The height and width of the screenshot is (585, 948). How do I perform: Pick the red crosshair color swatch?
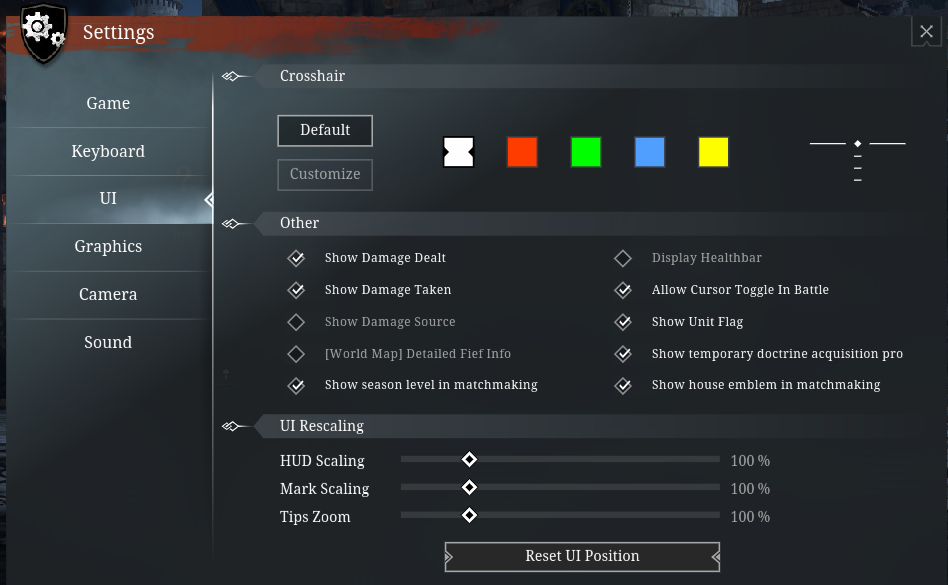click(x=522, y=152)
